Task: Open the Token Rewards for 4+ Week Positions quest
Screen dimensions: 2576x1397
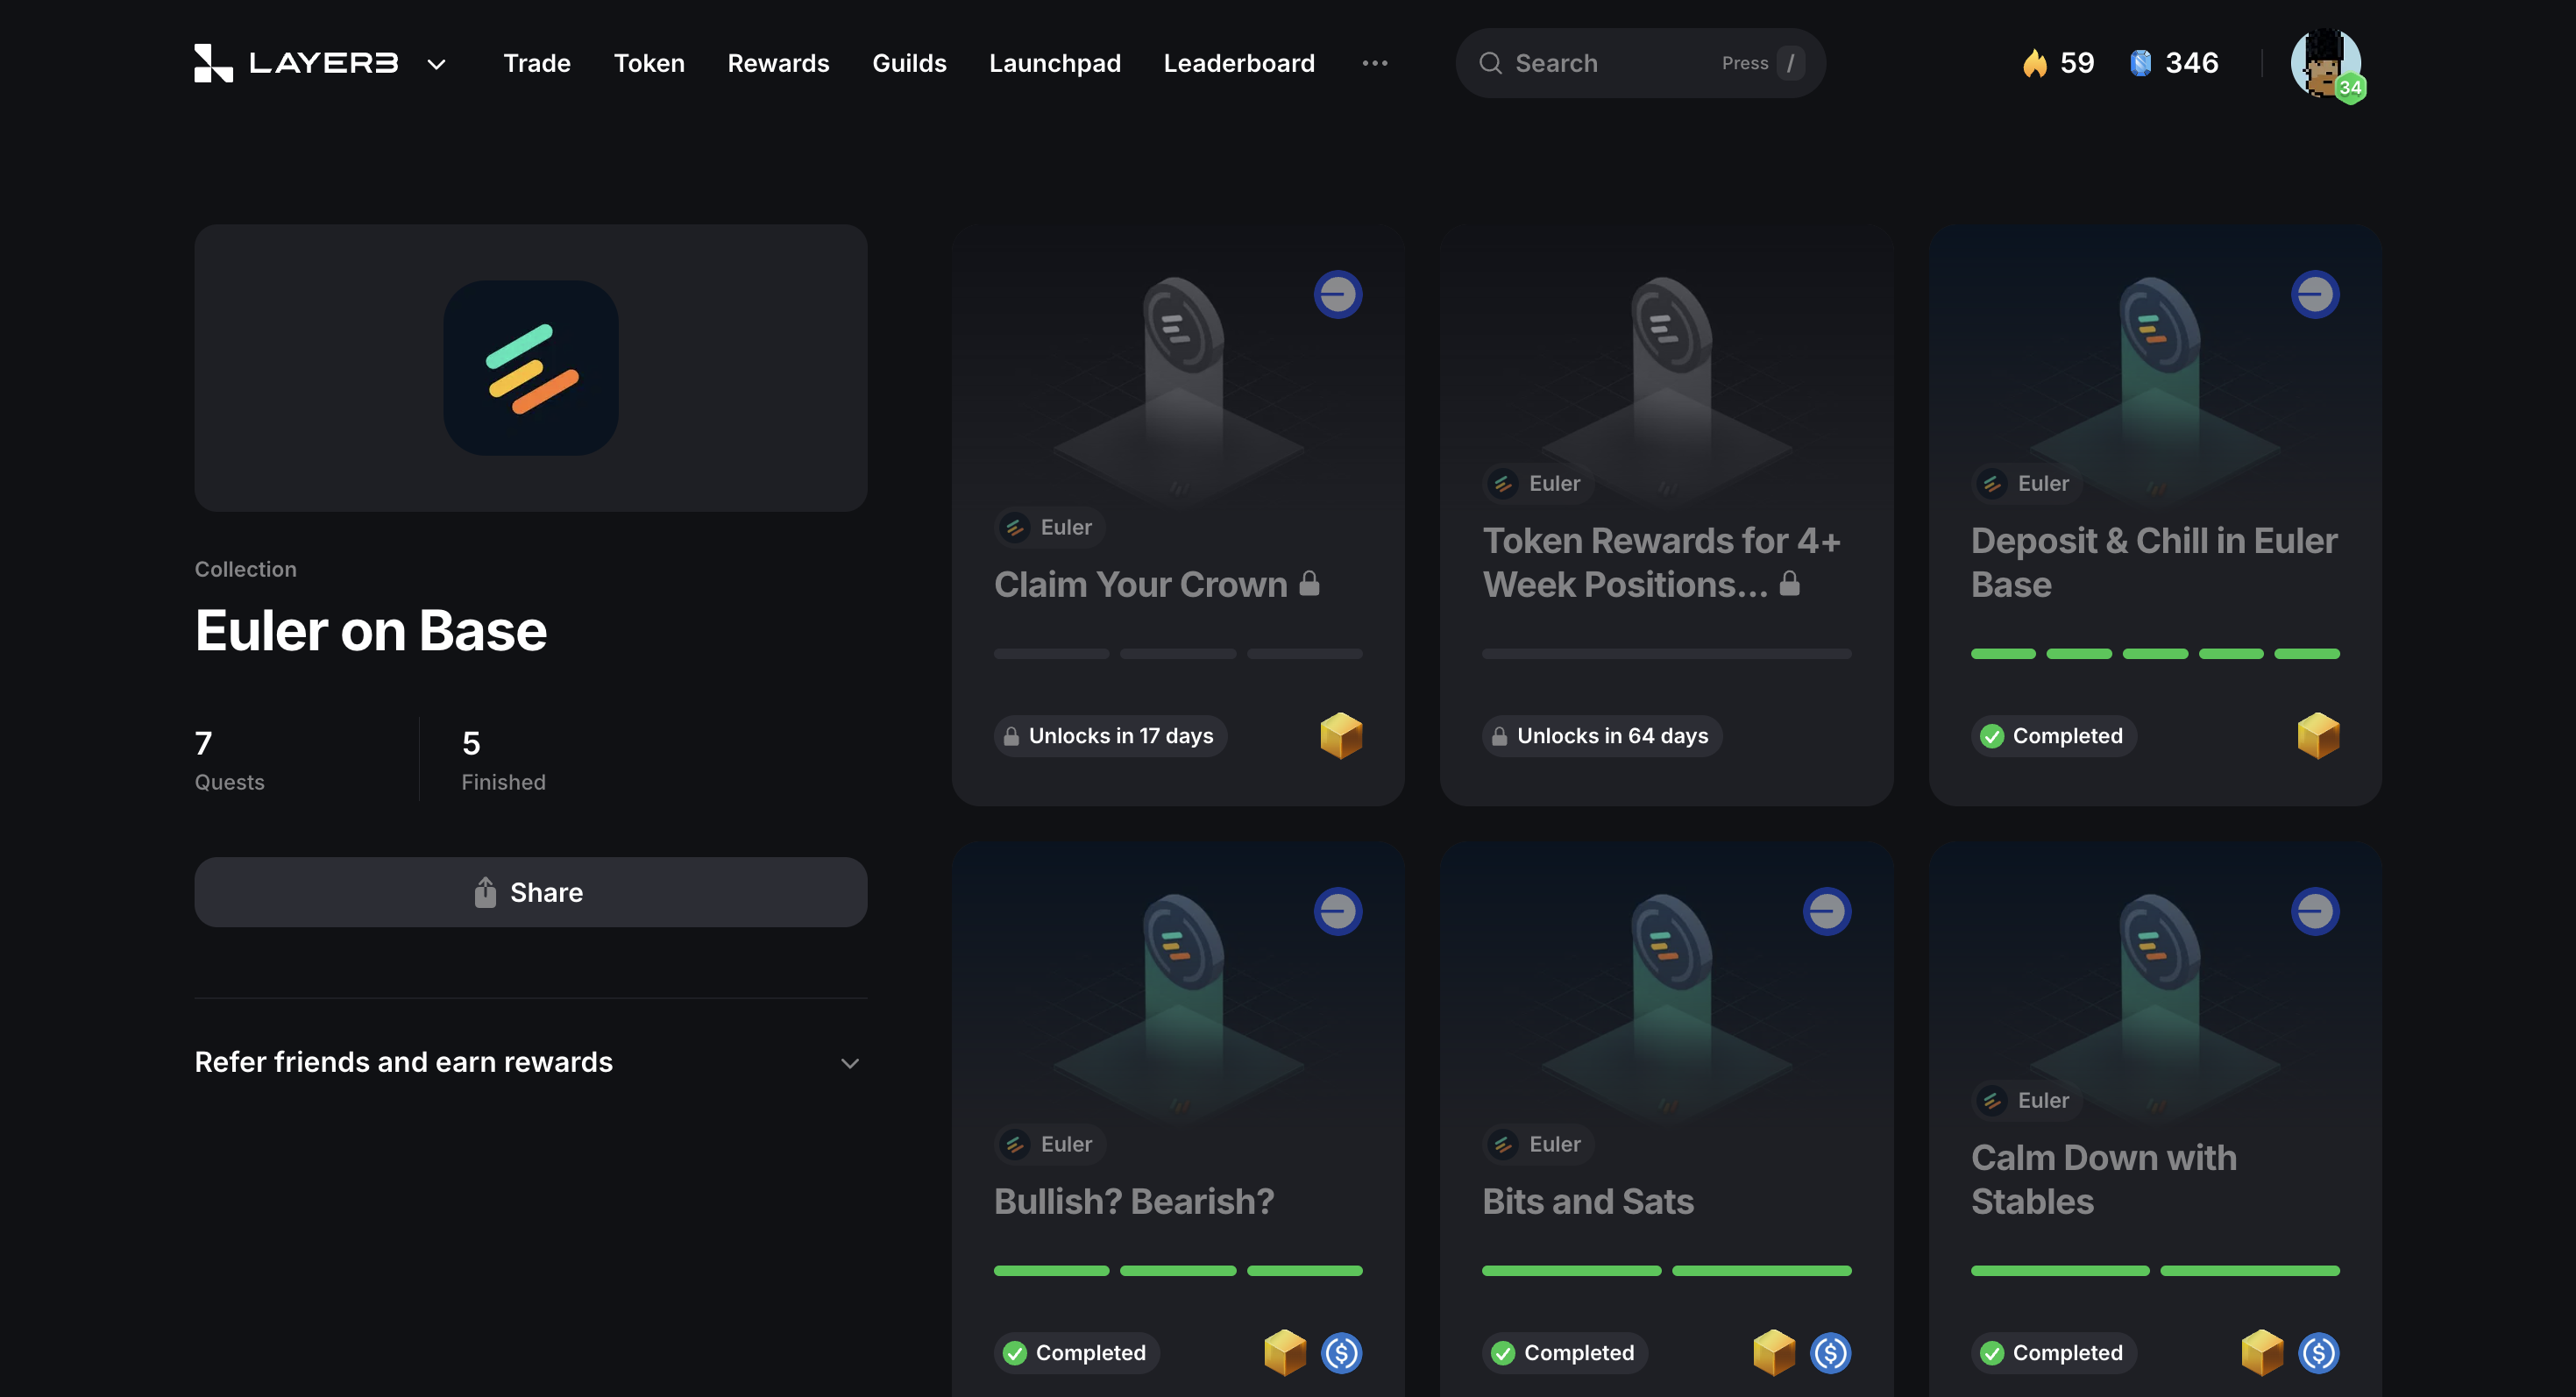Action: (x=1666, y=515)
